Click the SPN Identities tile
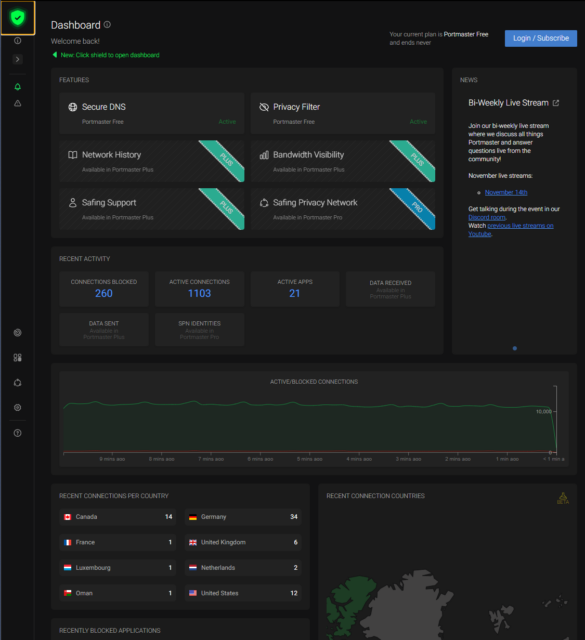Screen dimensions: 585x640 pyautogui.click(x=200, y=329)
